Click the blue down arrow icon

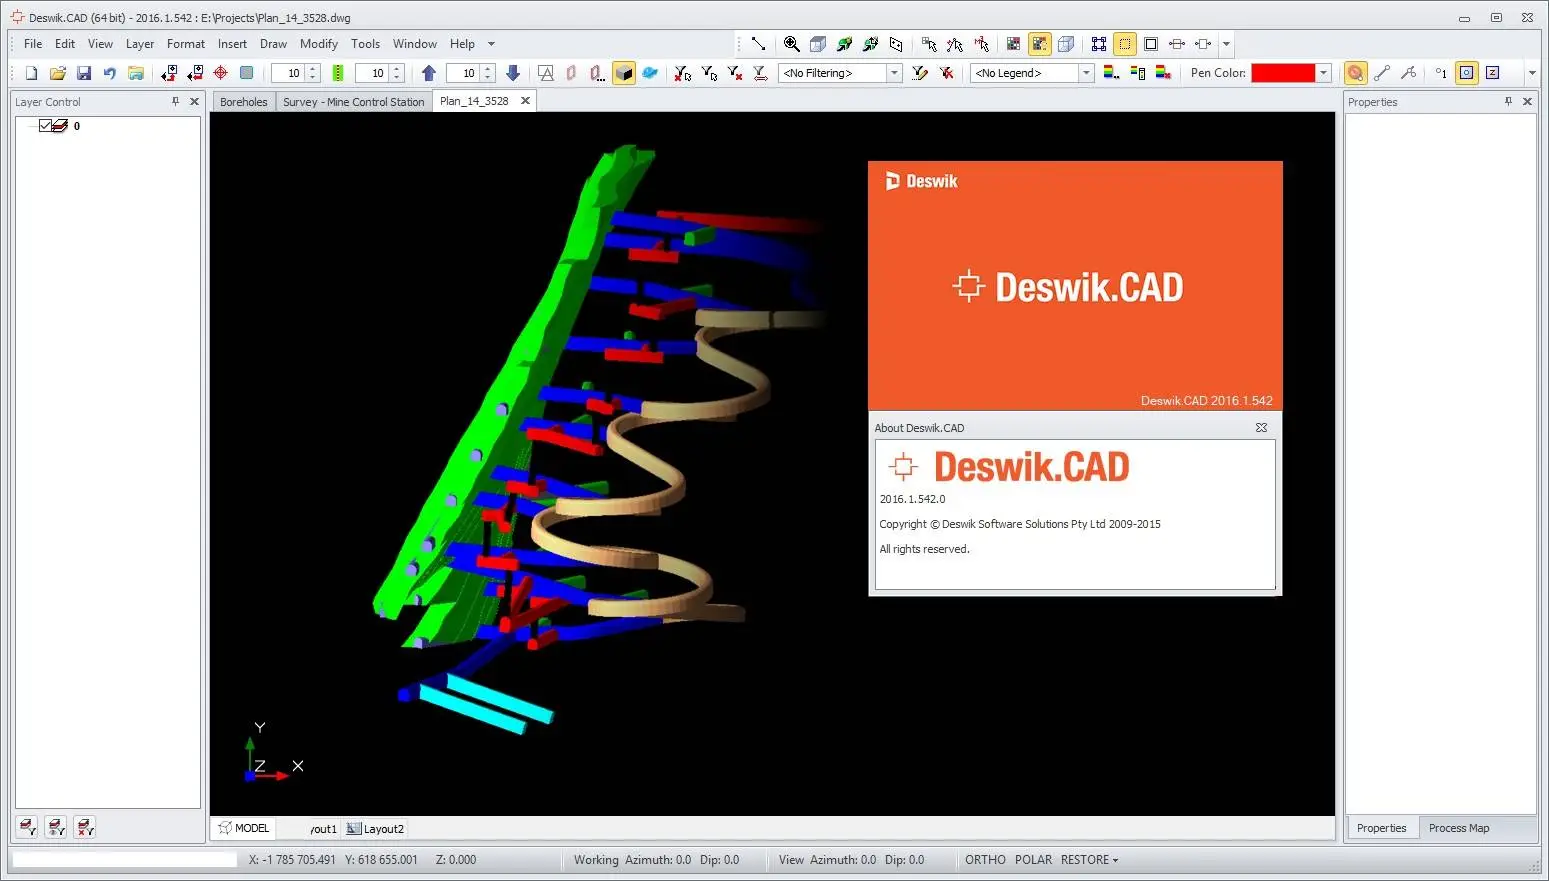(x=513, y=73)
